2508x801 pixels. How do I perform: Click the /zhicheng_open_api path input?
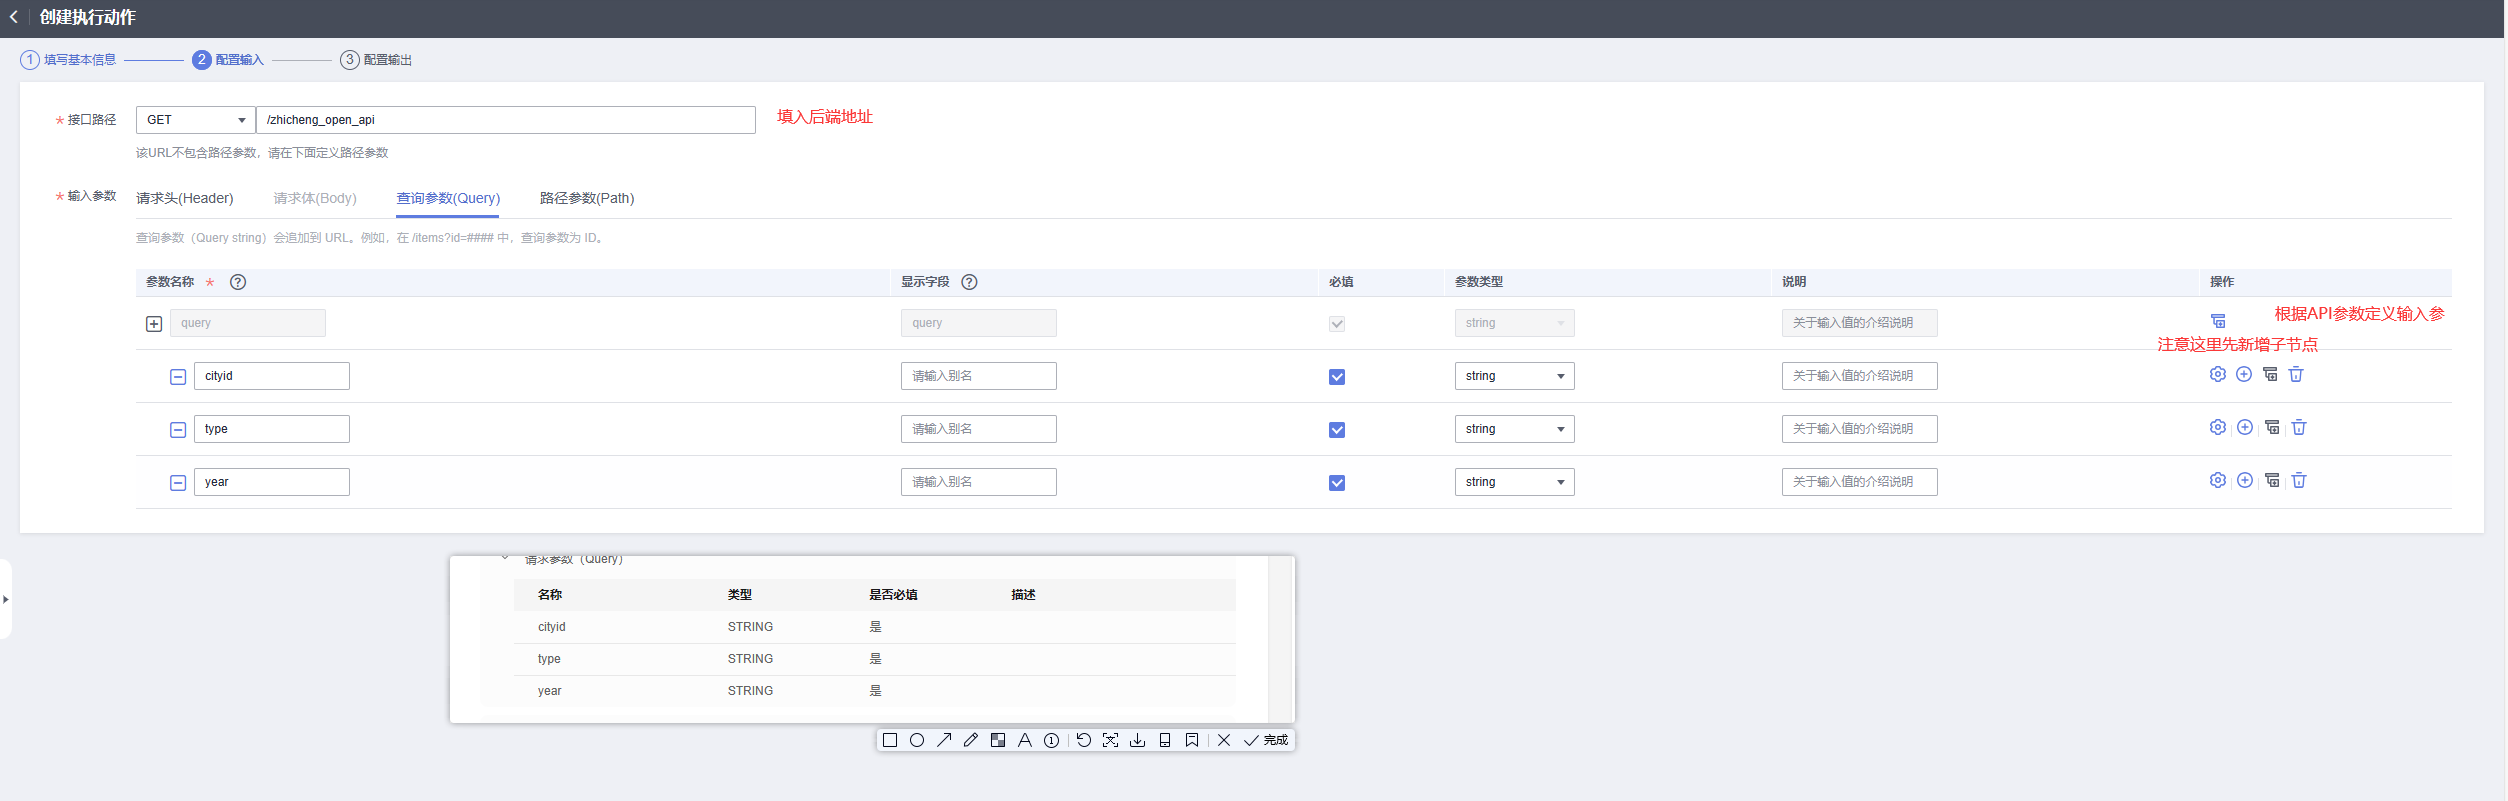pos(506,120)
